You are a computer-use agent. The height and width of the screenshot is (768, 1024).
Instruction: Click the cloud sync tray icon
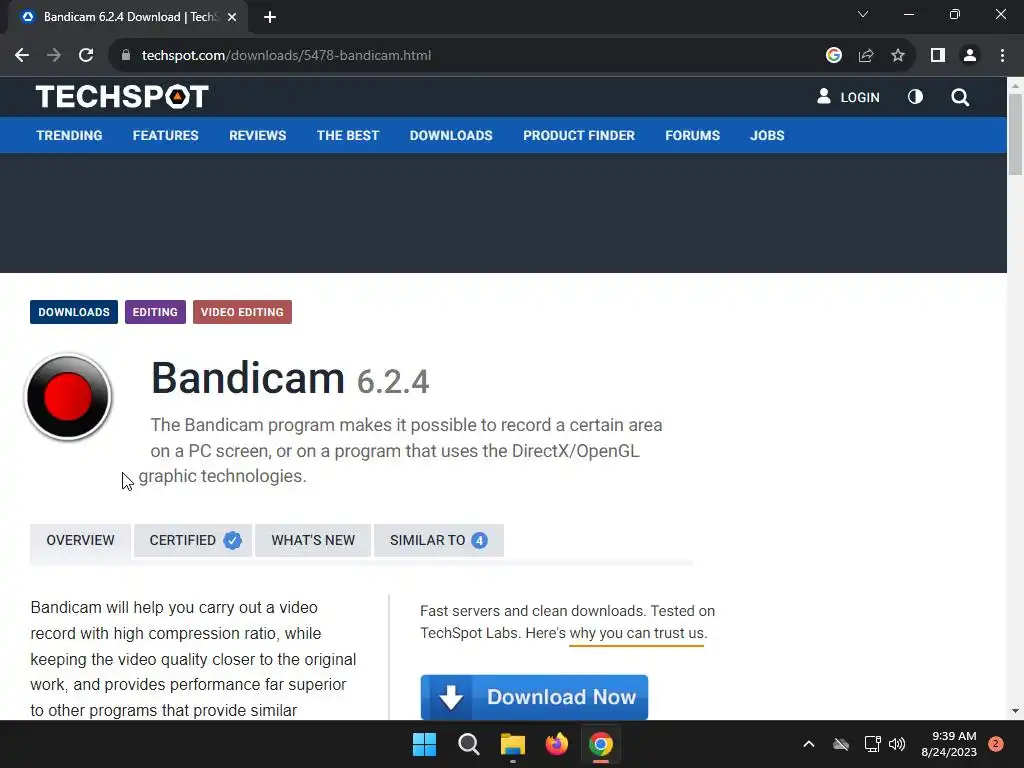coord(841,744)
